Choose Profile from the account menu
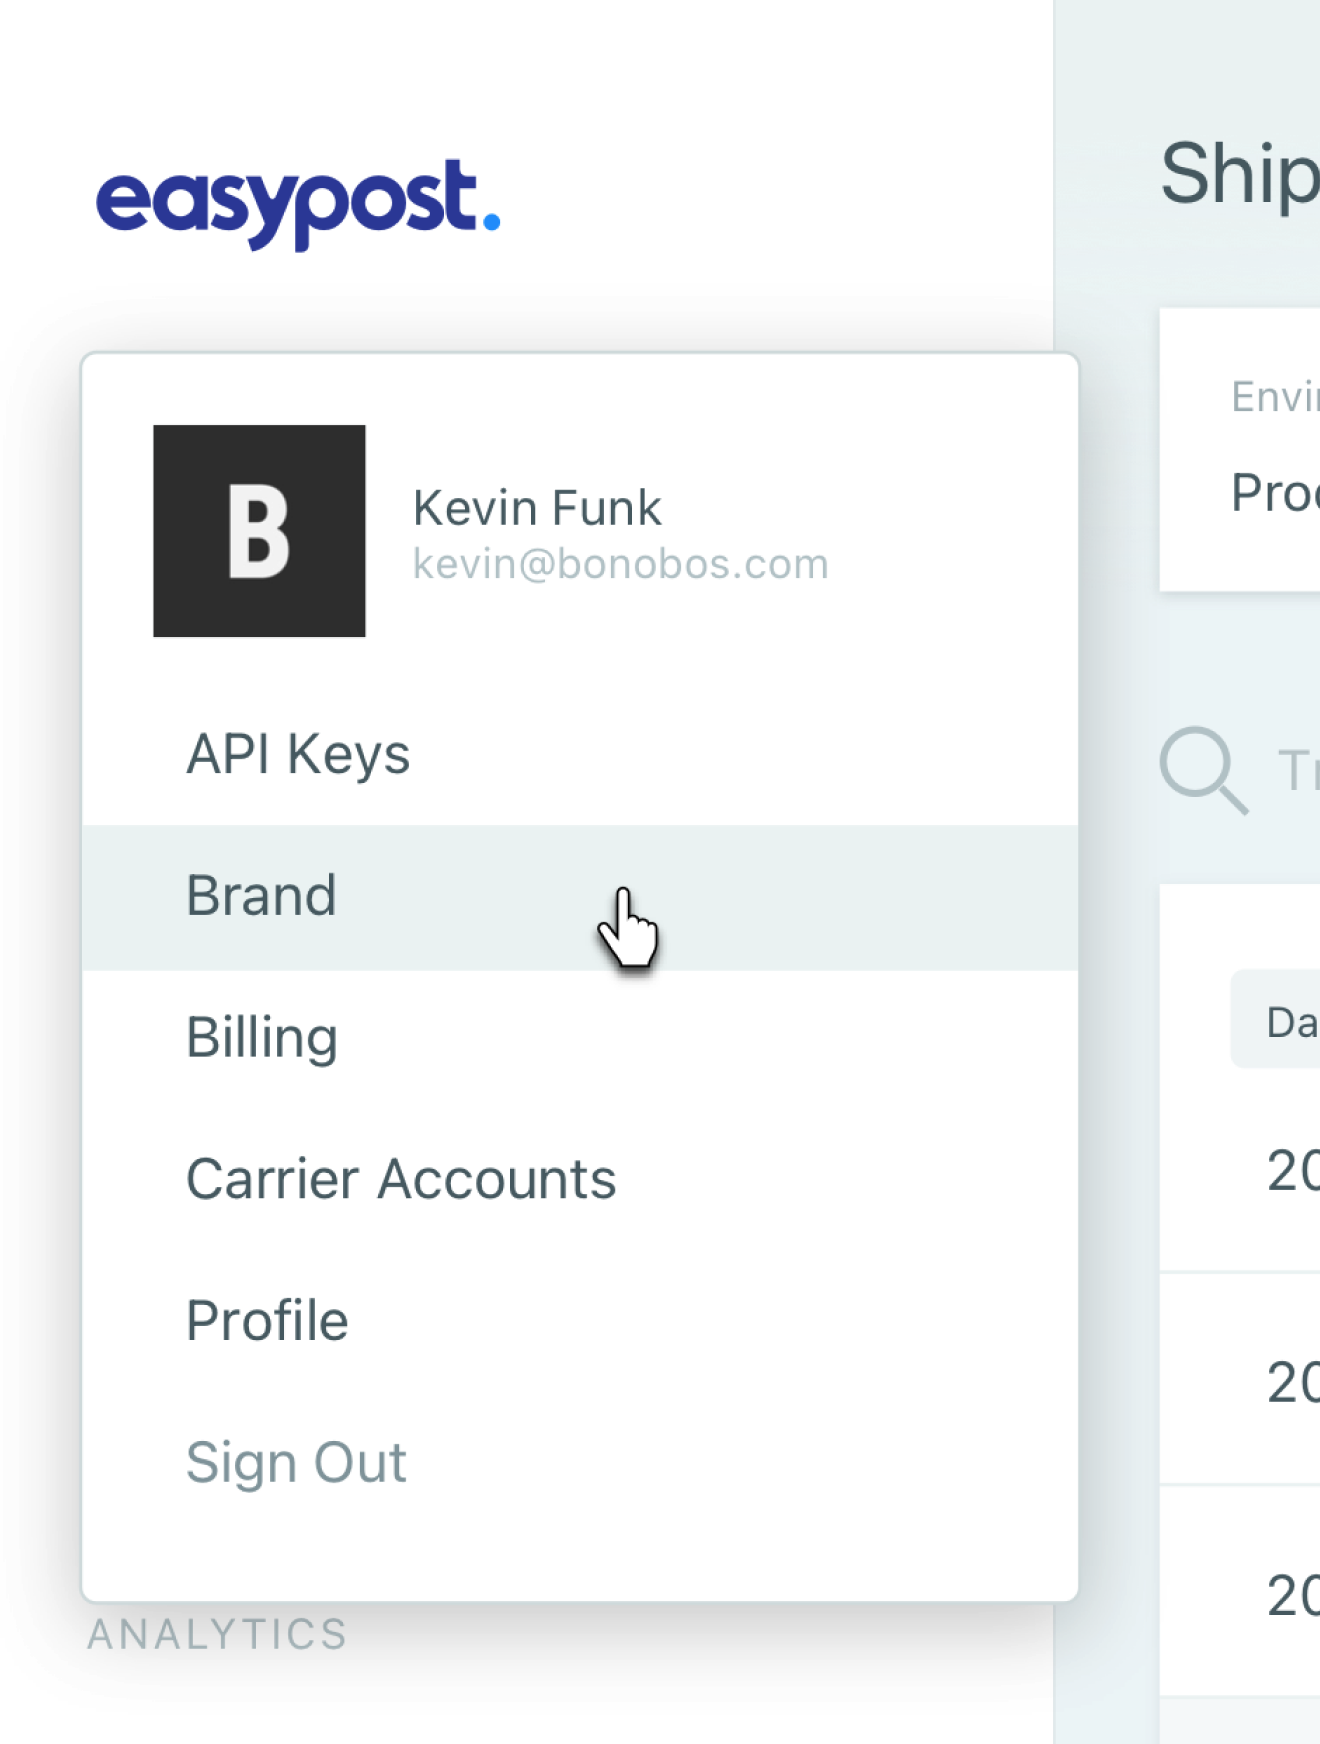 [580, 1321]
